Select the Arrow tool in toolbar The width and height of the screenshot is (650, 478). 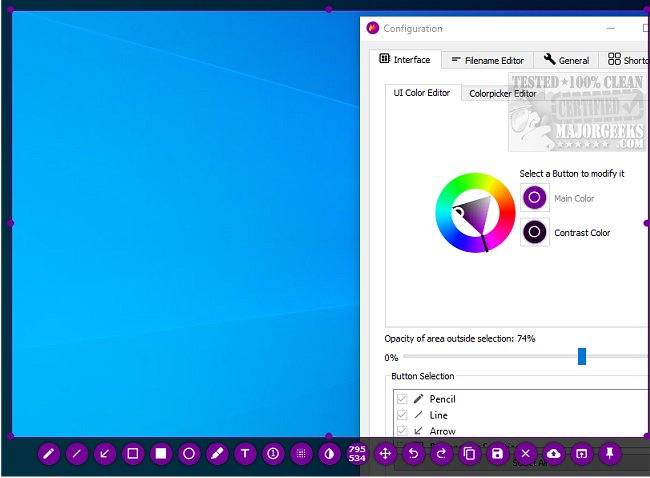point(105,454)
